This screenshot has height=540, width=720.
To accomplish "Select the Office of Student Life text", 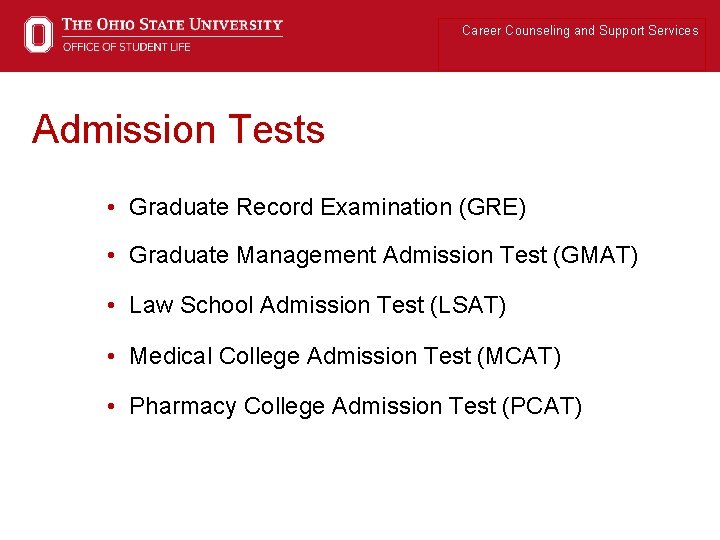I will [126, 47].
